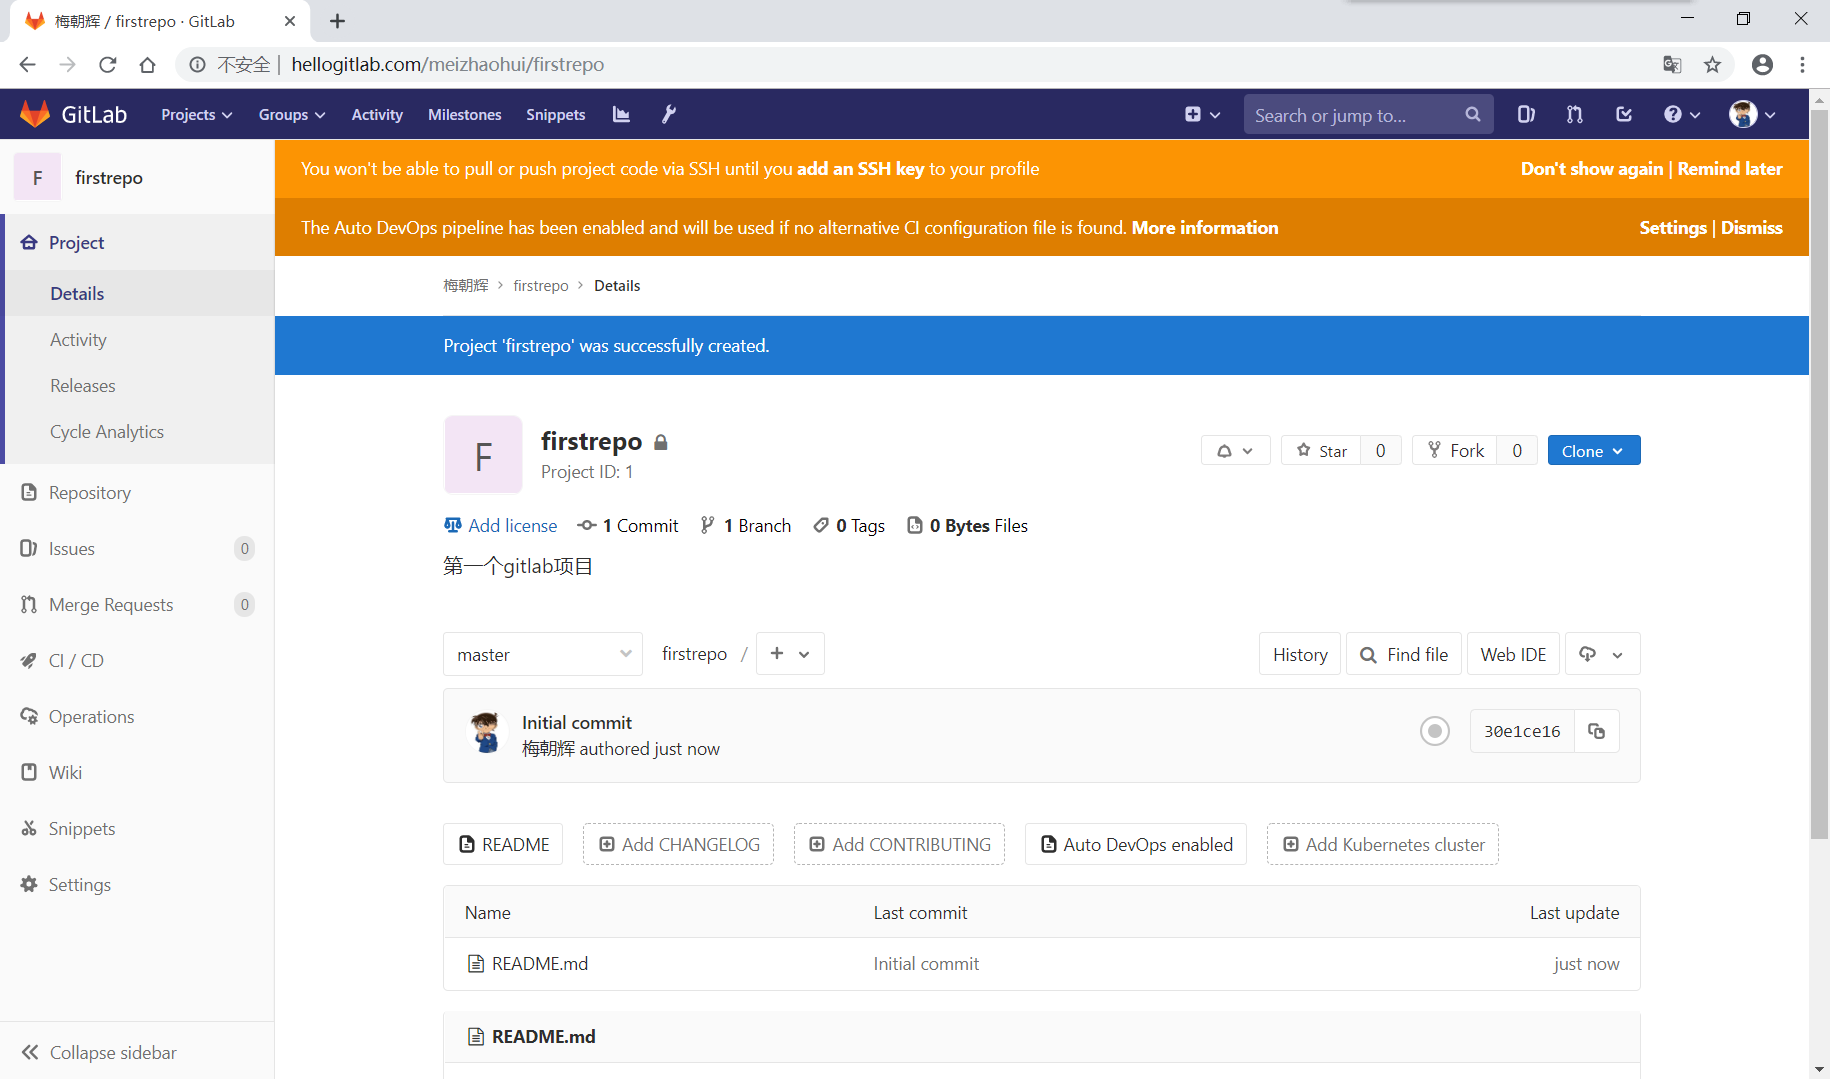The height and width of the screenshot is (1079, 1830).
Task: Open the help question mark menu
Action: 1682,114
